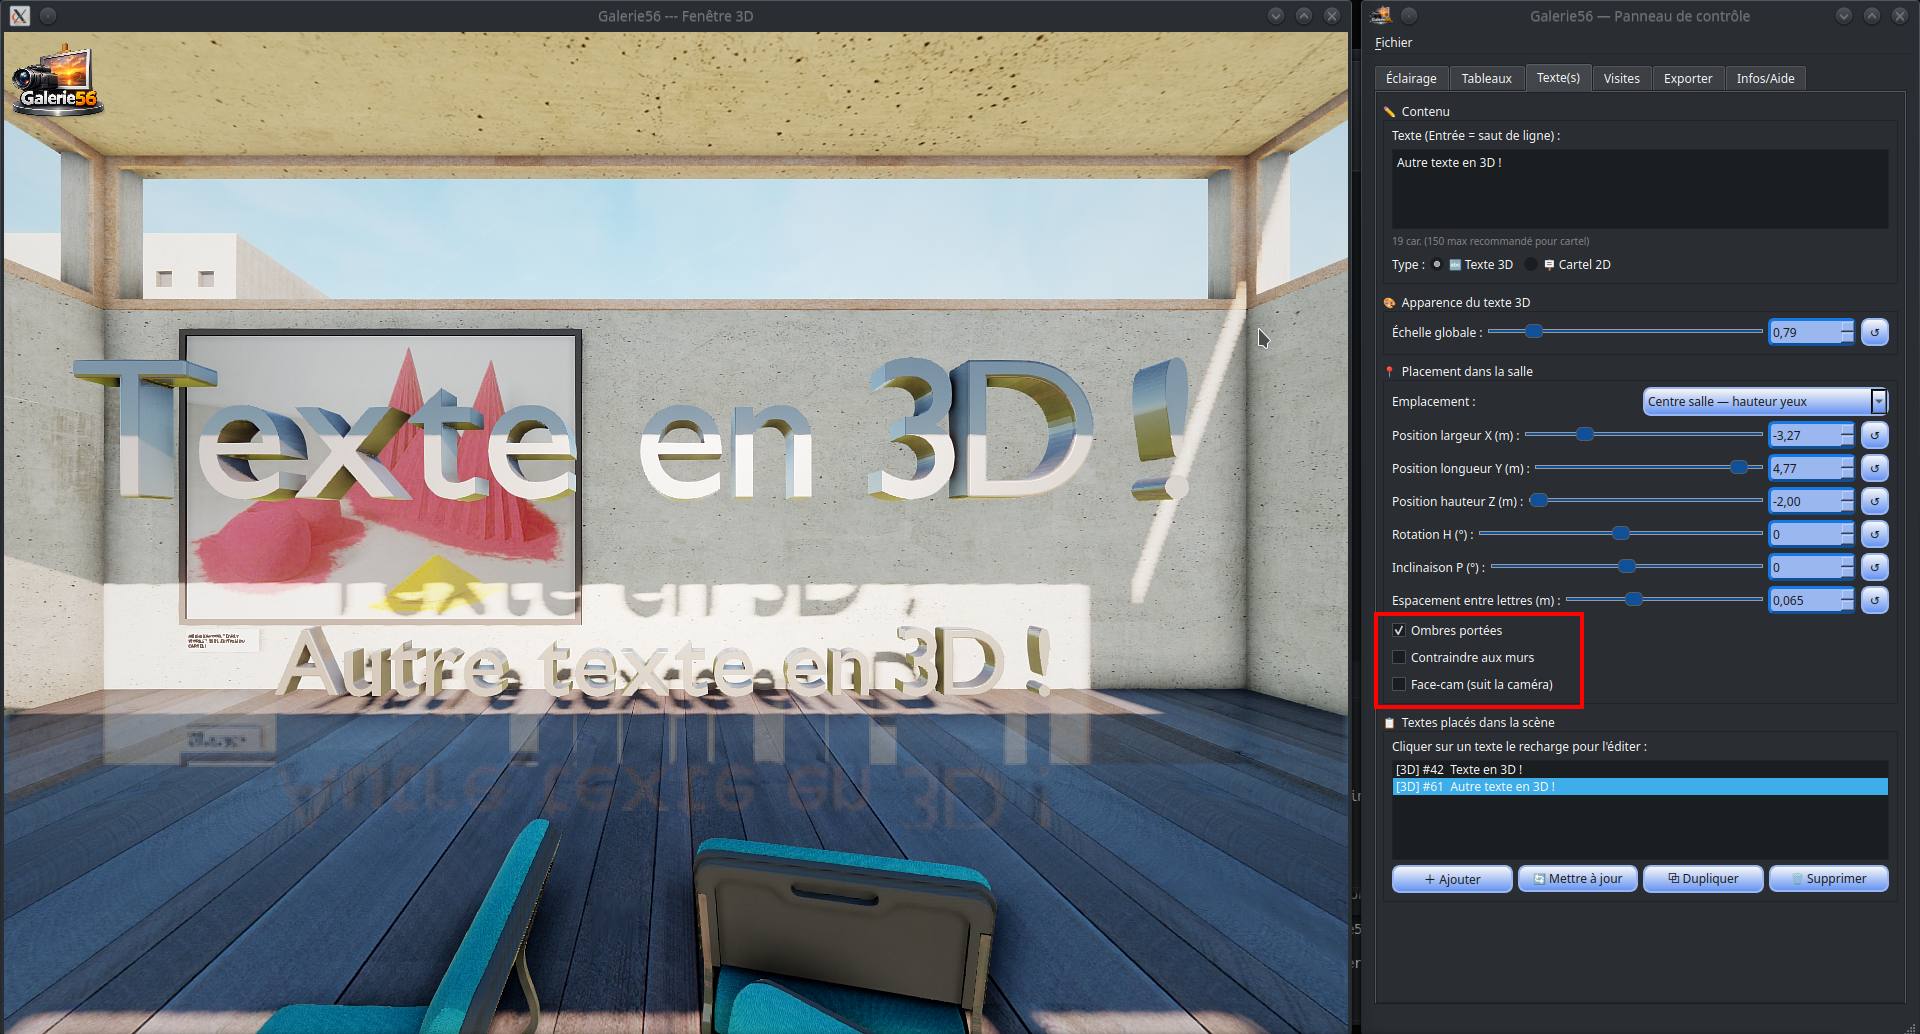Select list entry '[3D] #42 Texte en 3D !'
1920x1034 pixels.
pos(1640,770)
